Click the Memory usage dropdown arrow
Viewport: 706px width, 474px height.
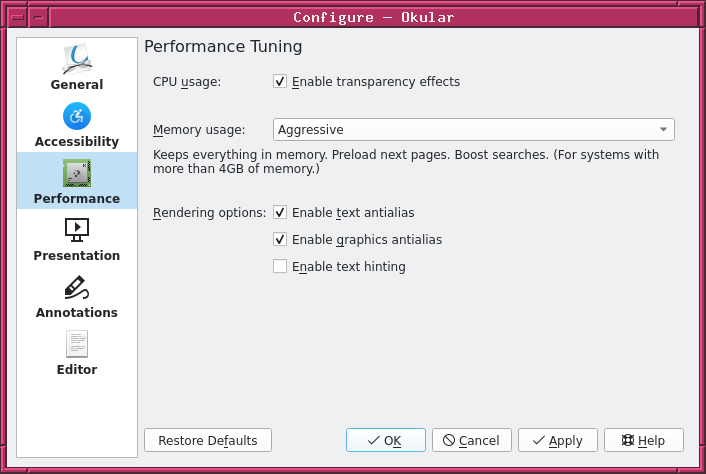point(663,130)
